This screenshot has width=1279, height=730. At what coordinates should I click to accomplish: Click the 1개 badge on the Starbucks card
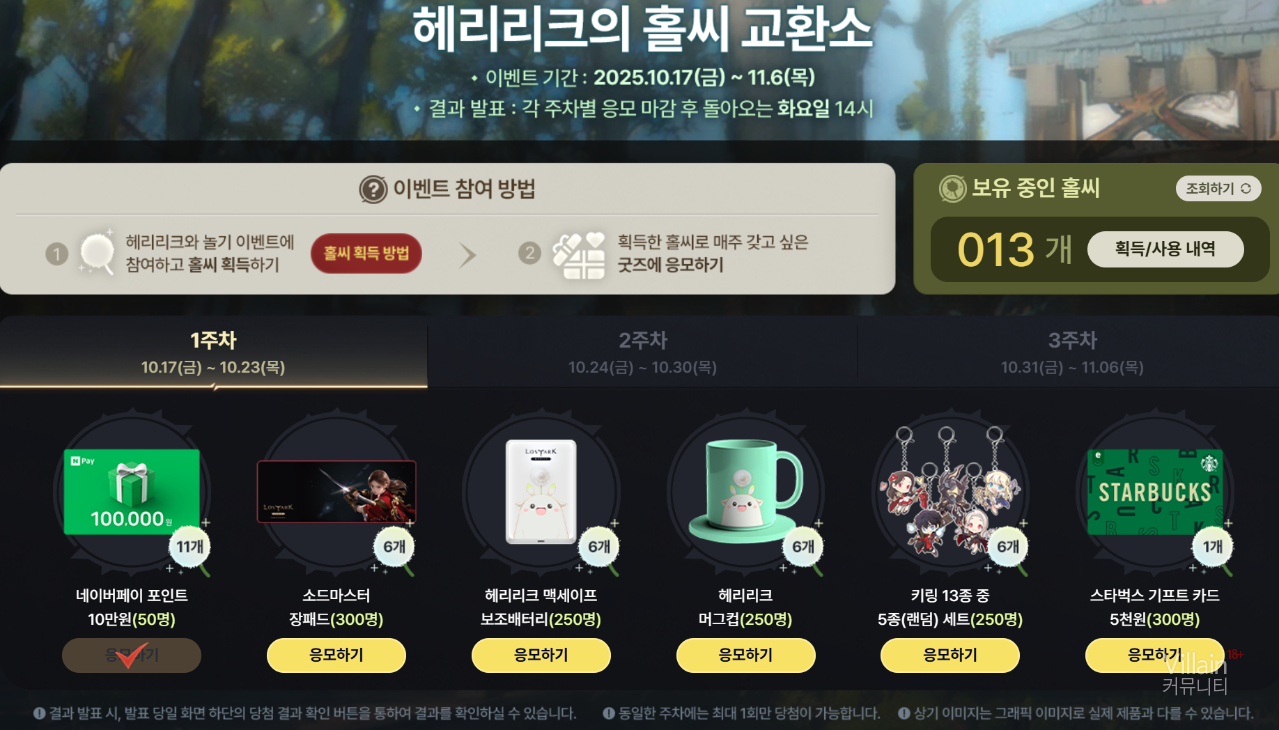[1213, 548]
